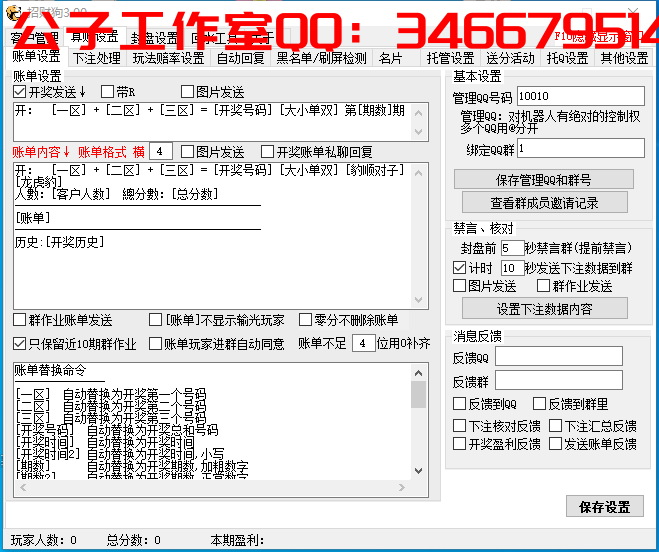Click up arrow of 账单替换命令 list scrollbar

419,373
